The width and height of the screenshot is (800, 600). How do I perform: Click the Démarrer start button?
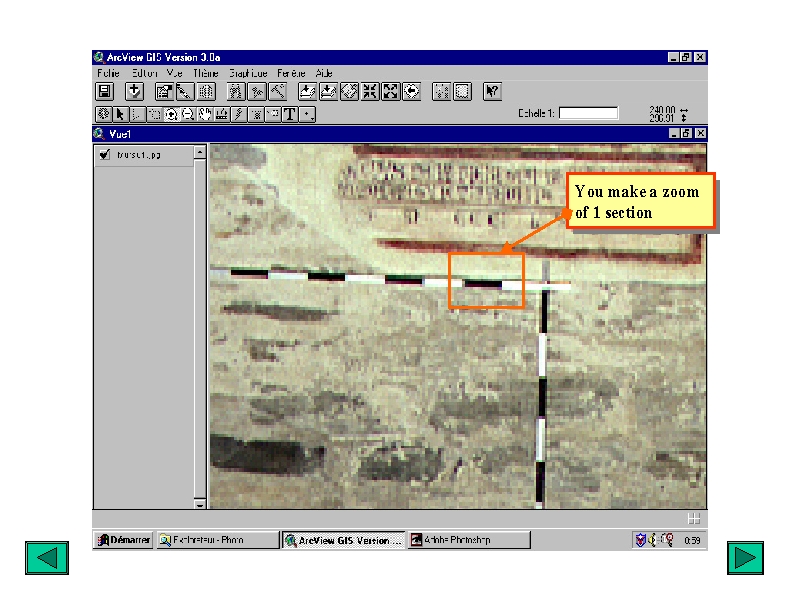coord(124,540)
